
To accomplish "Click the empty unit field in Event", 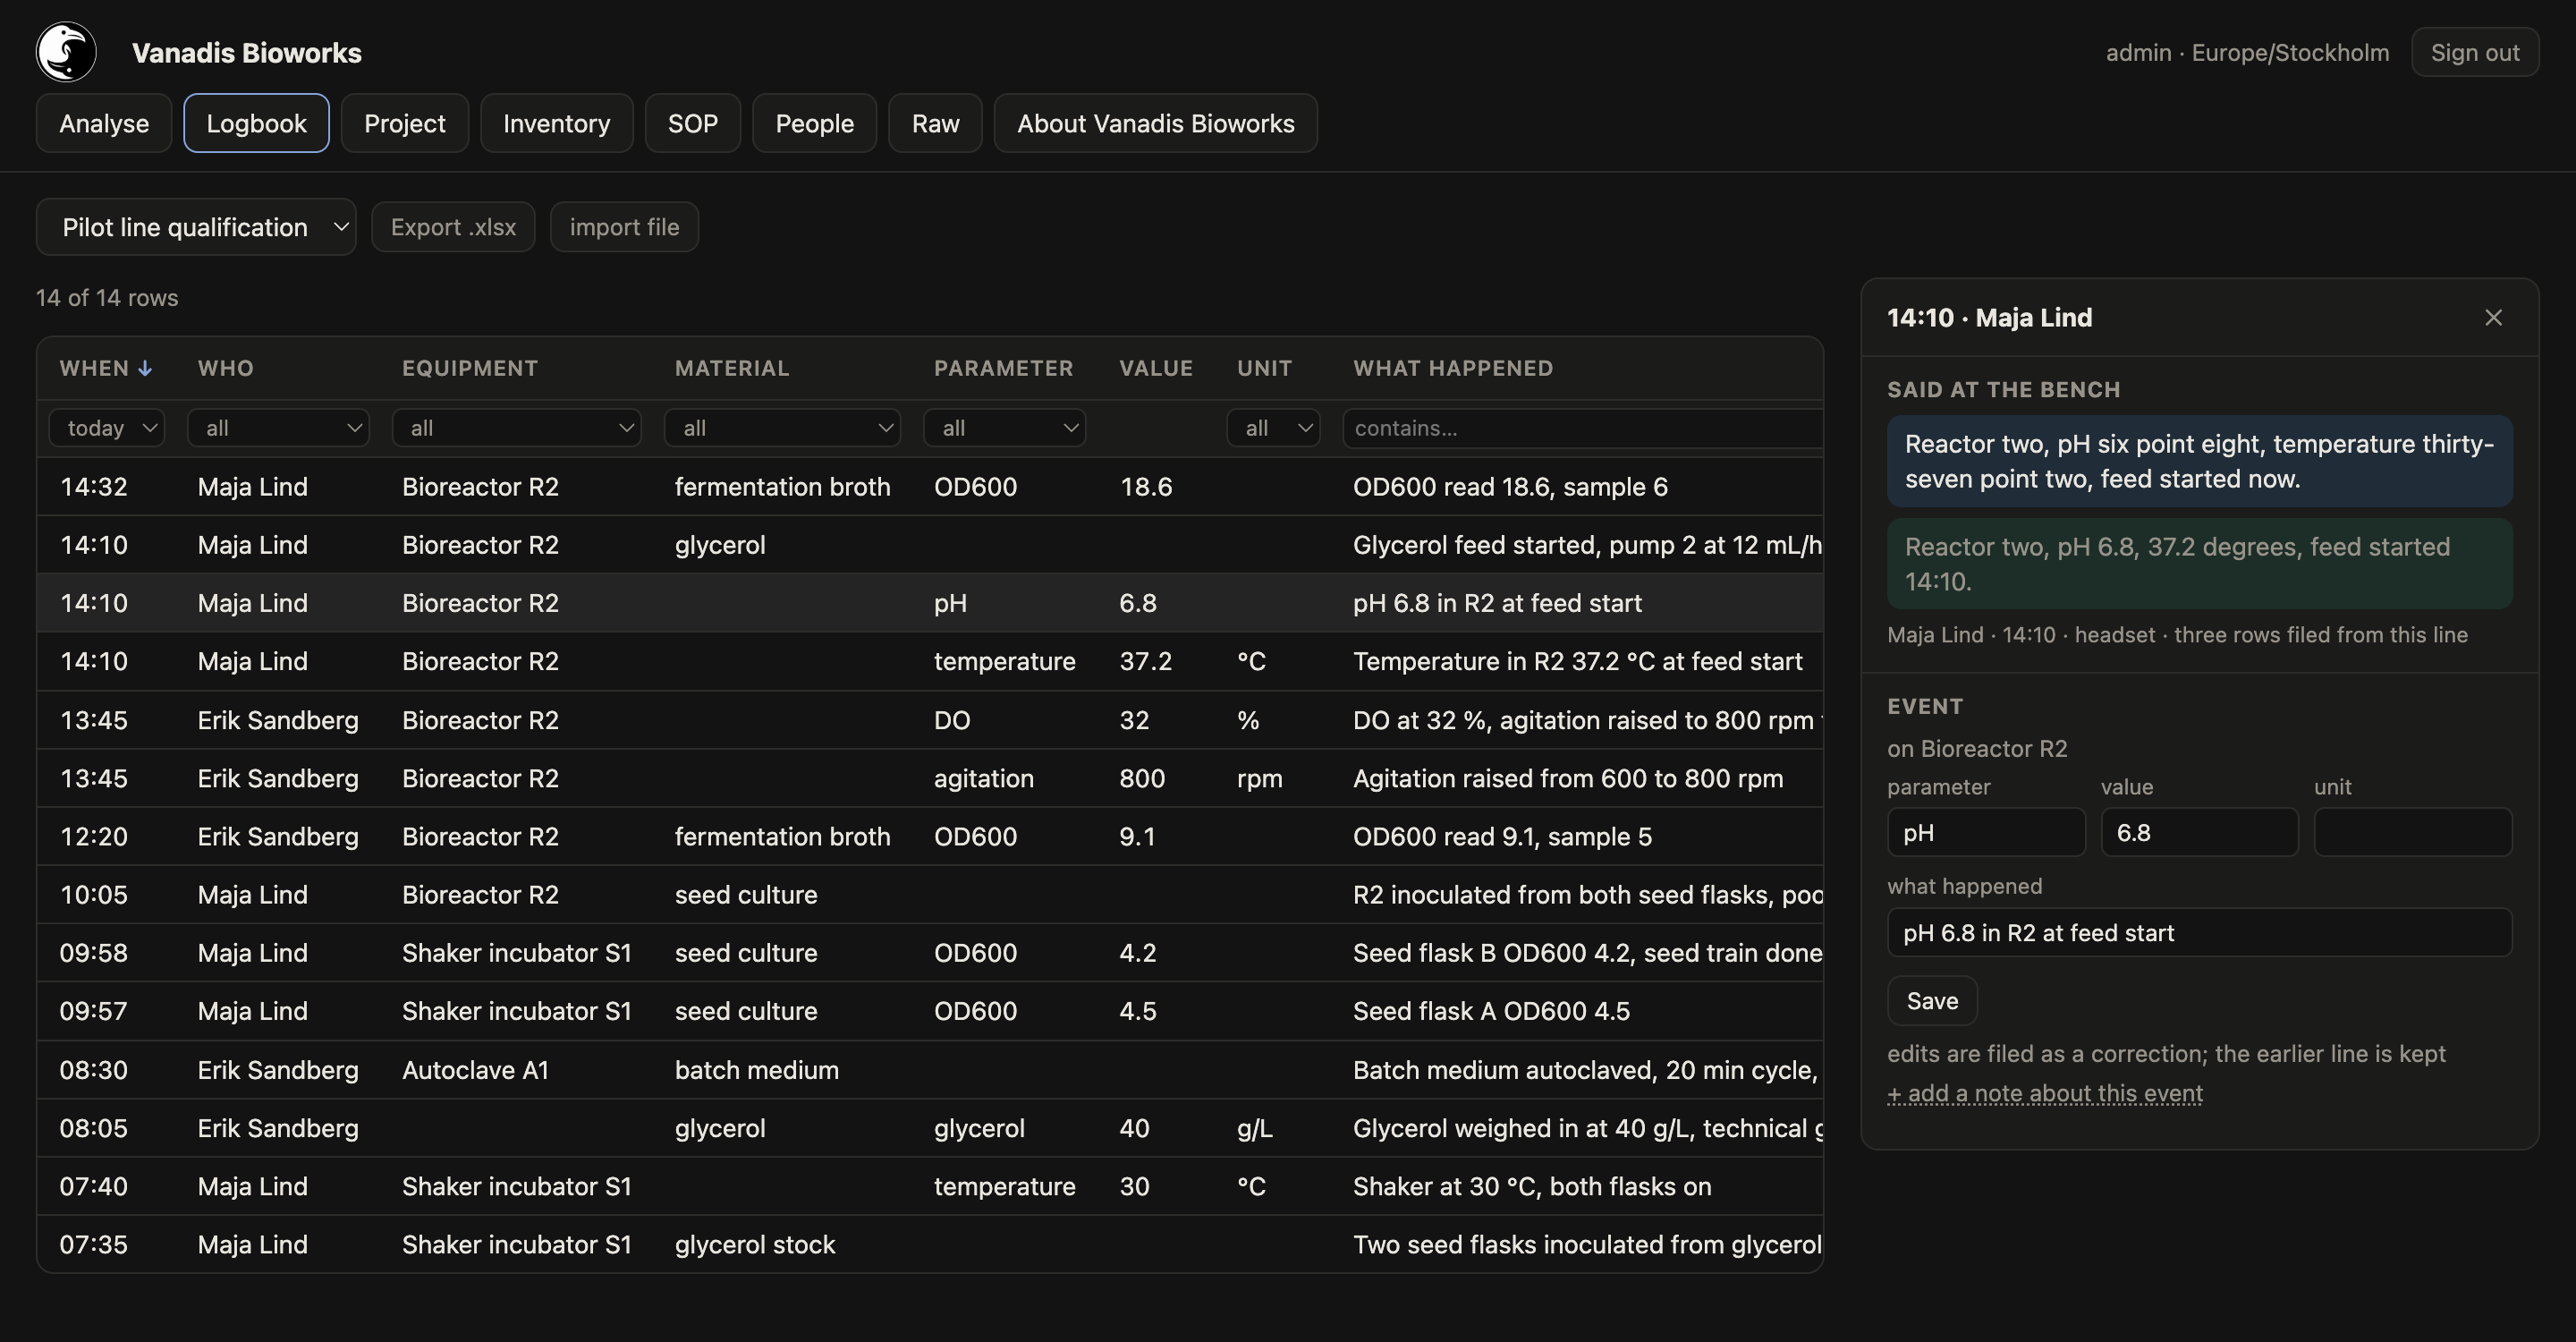I will (2412, 832).
